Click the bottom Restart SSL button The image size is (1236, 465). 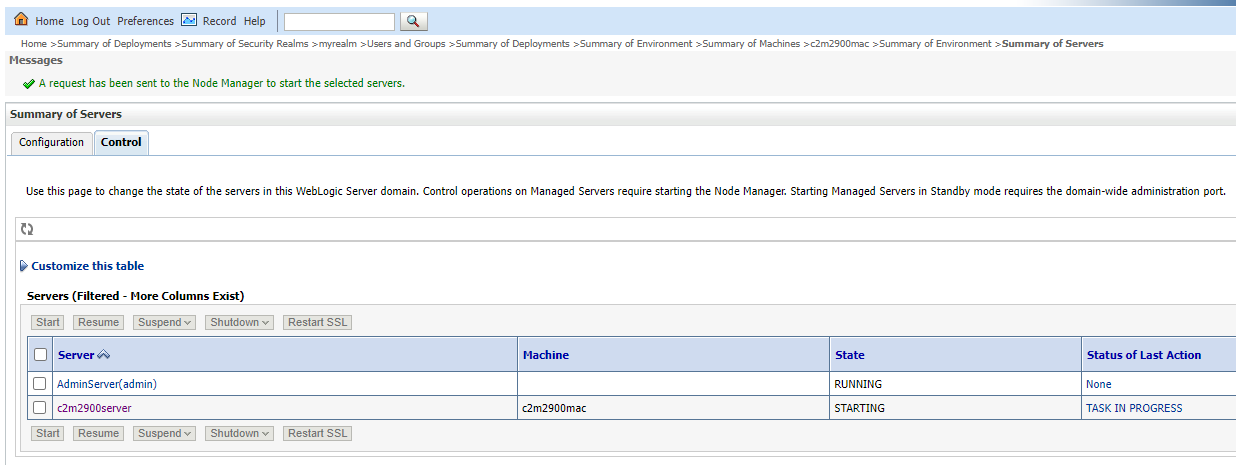tap(318, 433)
